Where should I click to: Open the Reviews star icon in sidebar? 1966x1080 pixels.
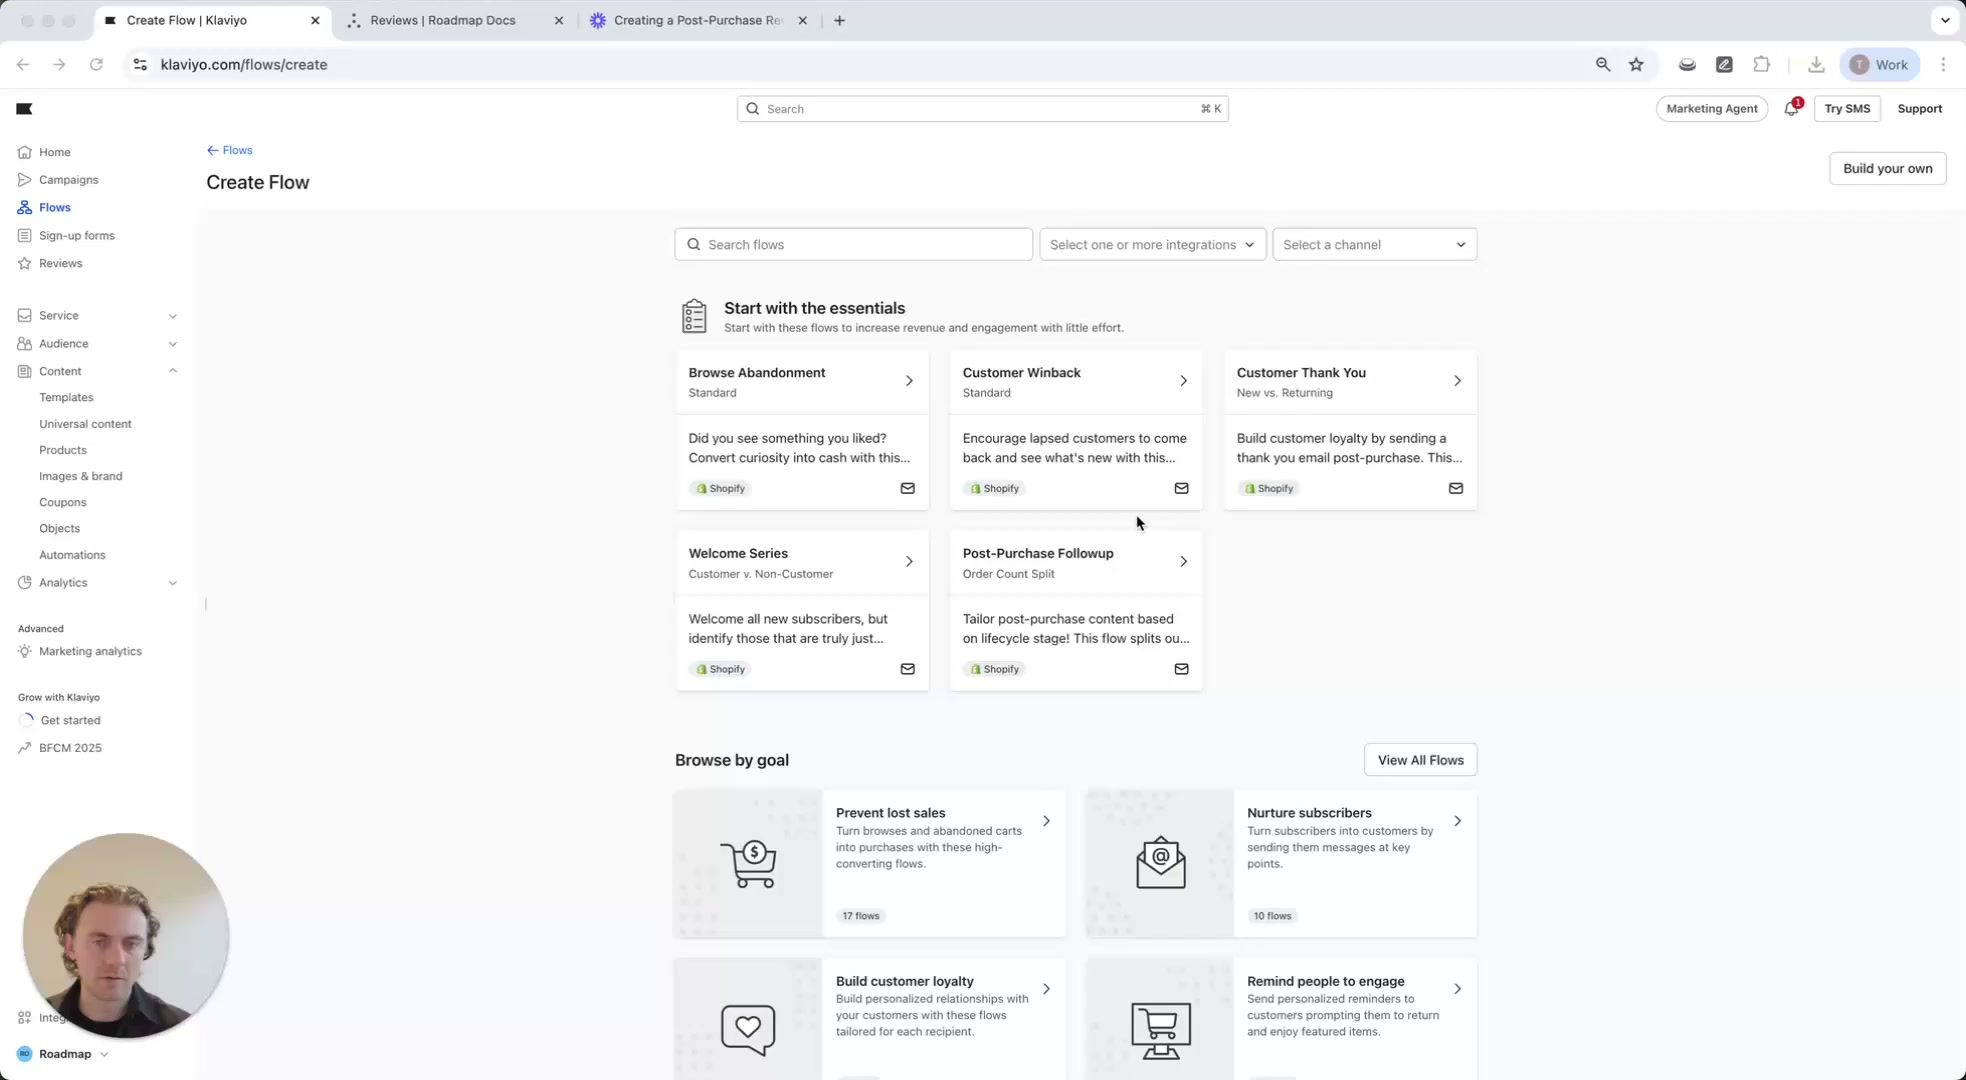(x=25, y=263)
